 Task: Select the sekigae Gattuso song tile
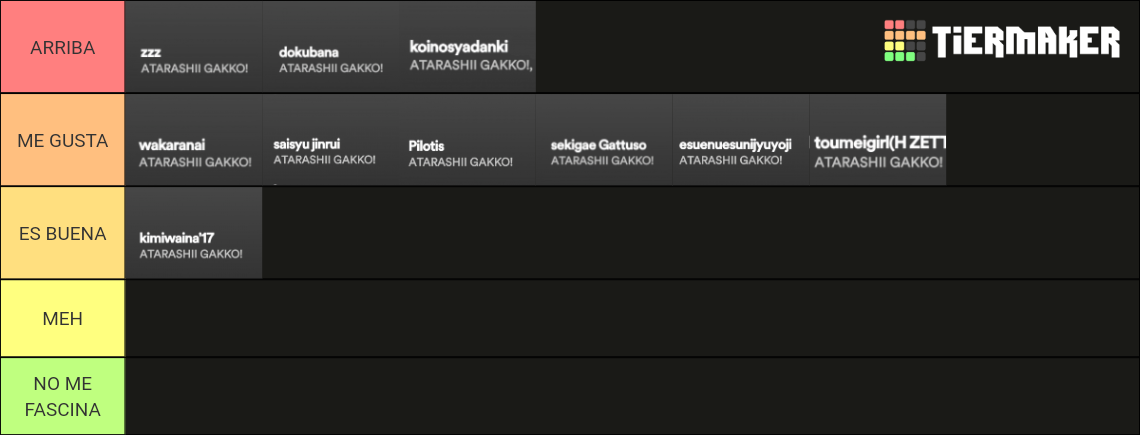[x=604, y=140]
